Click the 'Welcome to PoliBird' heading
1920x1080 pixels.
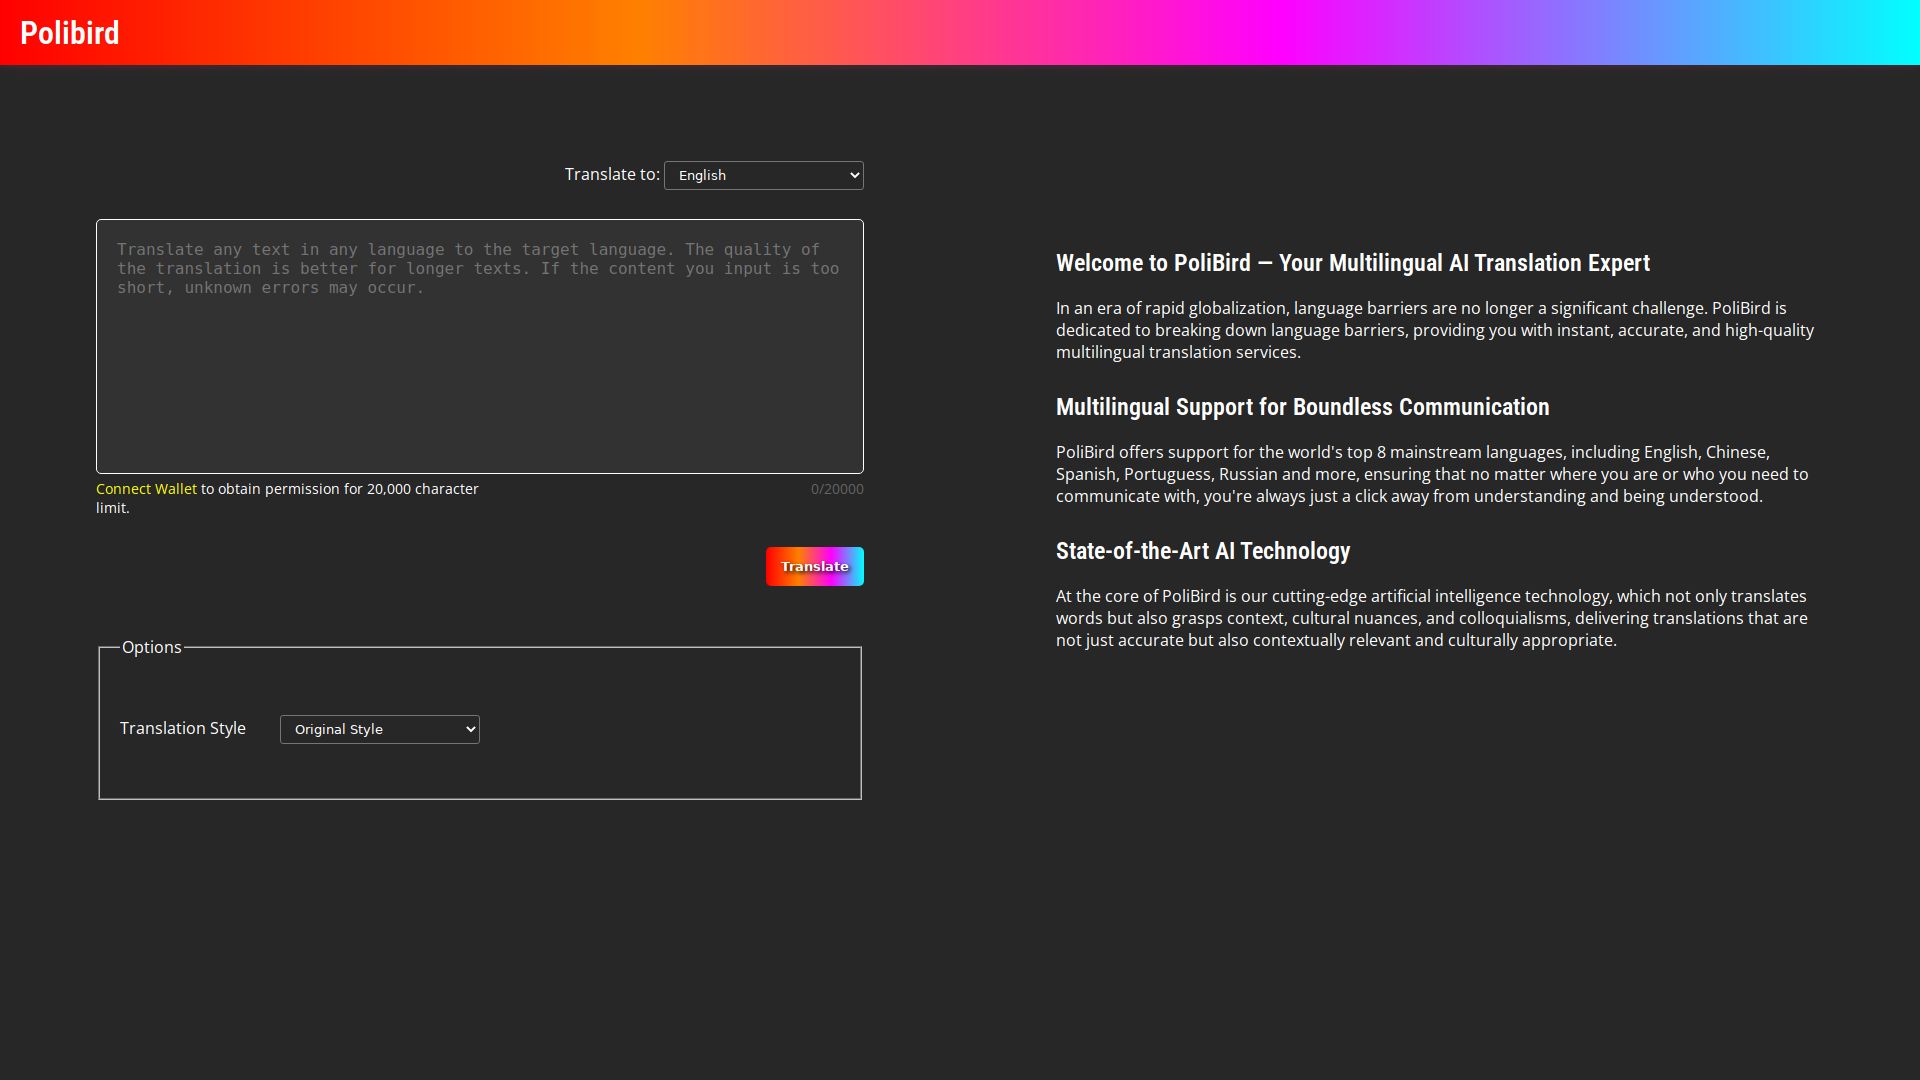point(1352,263)
